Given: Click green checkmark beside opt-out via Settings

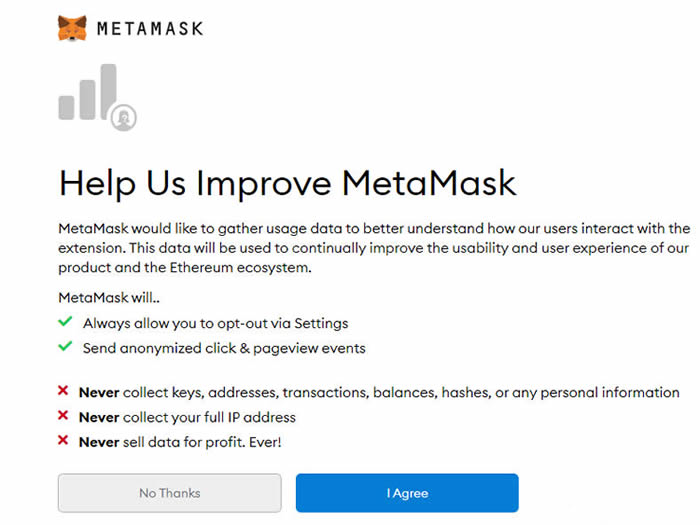Looking at the screenshot, I should pos(65,322).
